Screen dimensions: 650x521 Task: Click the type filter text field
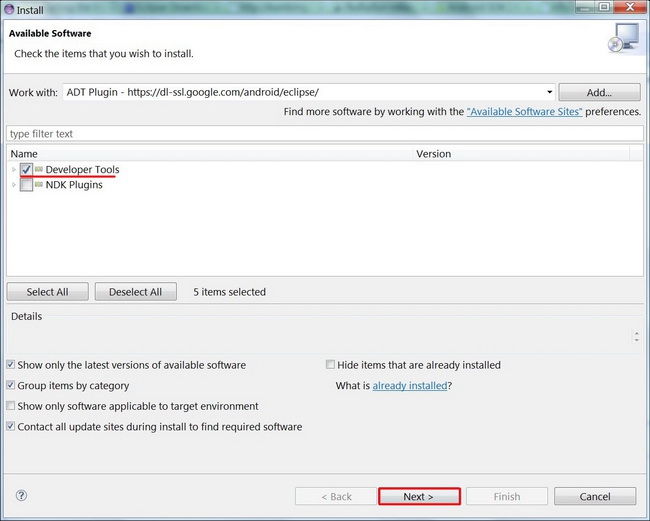pos(325,133)
